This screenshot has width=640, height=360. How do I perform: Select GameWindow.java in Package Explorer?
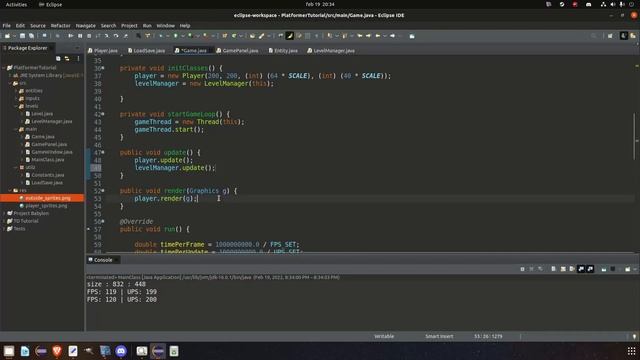tap(52, 152)
